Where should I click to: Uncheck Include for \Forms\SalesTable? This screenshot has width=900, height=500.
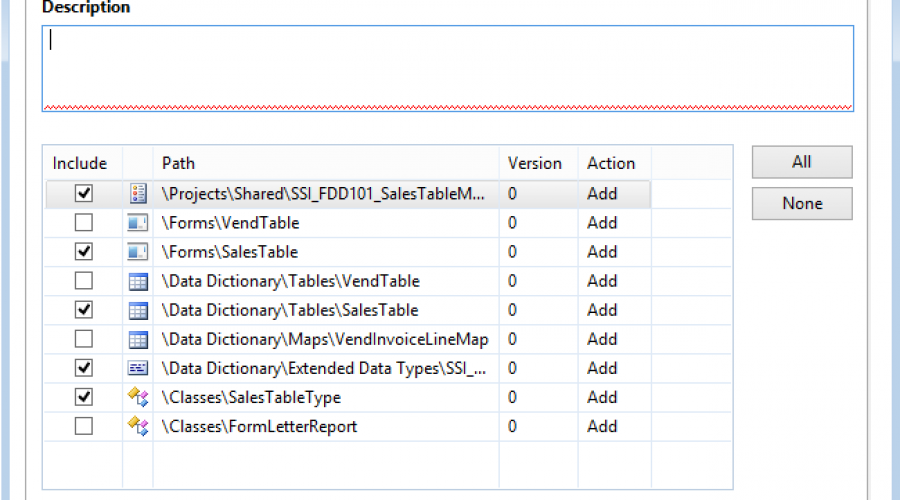click(84, 252)
